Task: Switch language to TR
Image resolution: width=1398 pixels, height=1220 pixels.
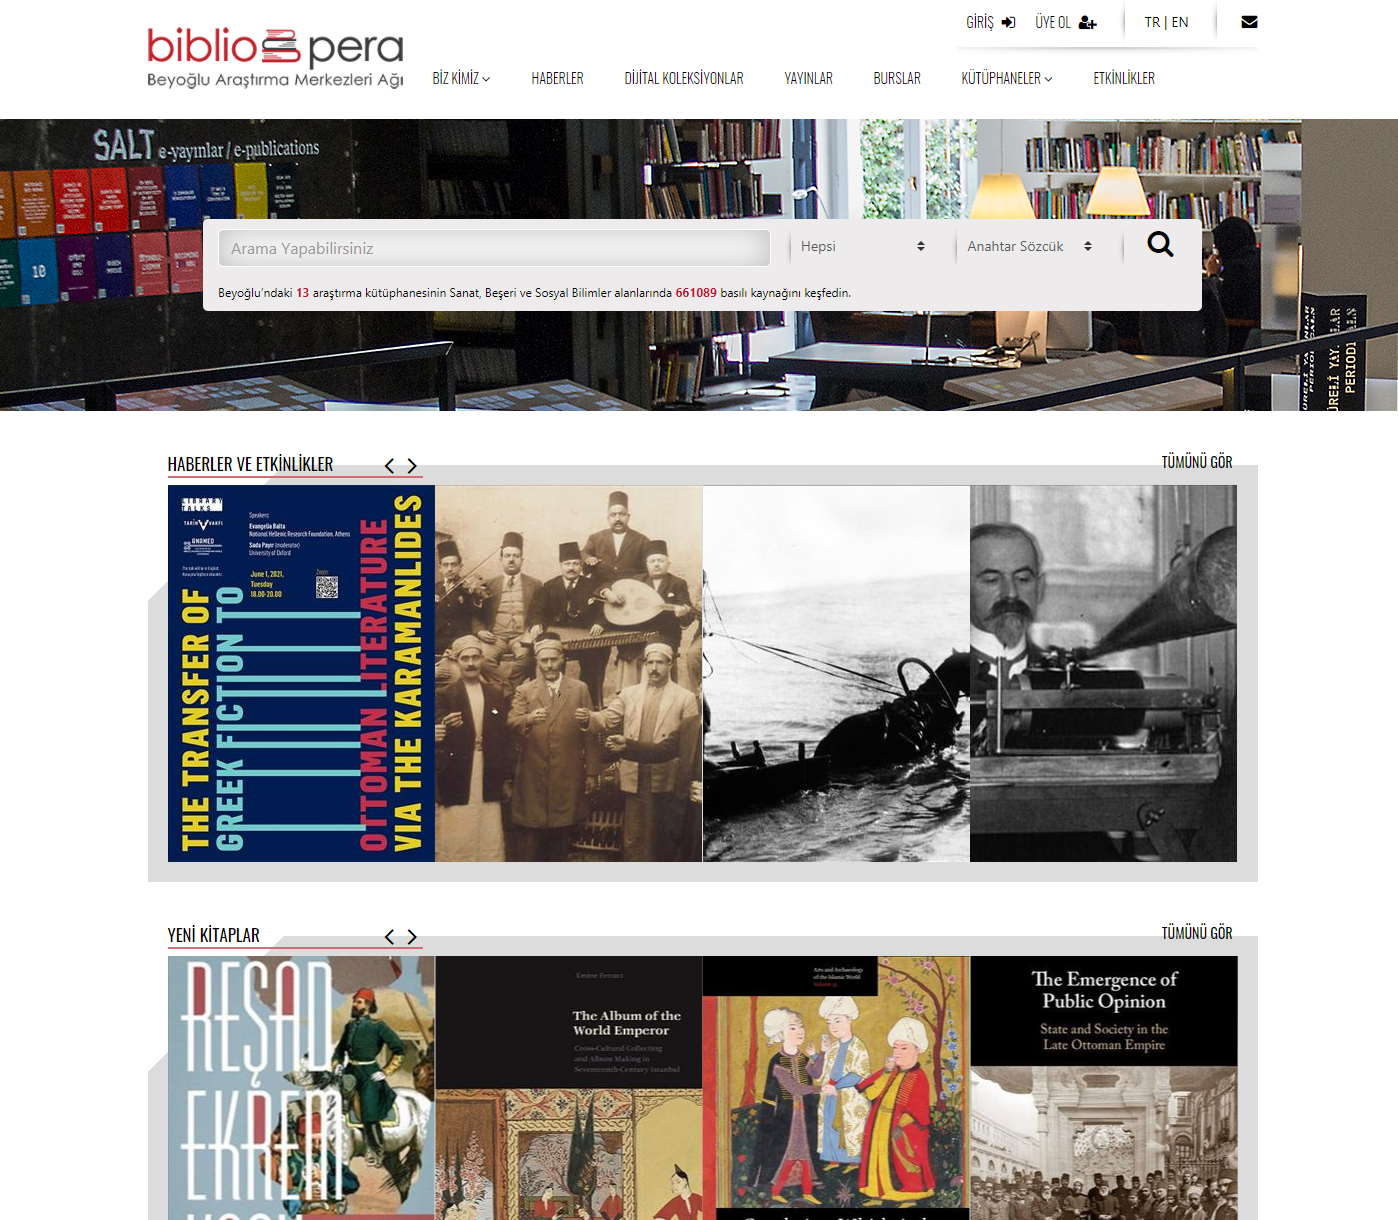Action: tap(1152, 22)
